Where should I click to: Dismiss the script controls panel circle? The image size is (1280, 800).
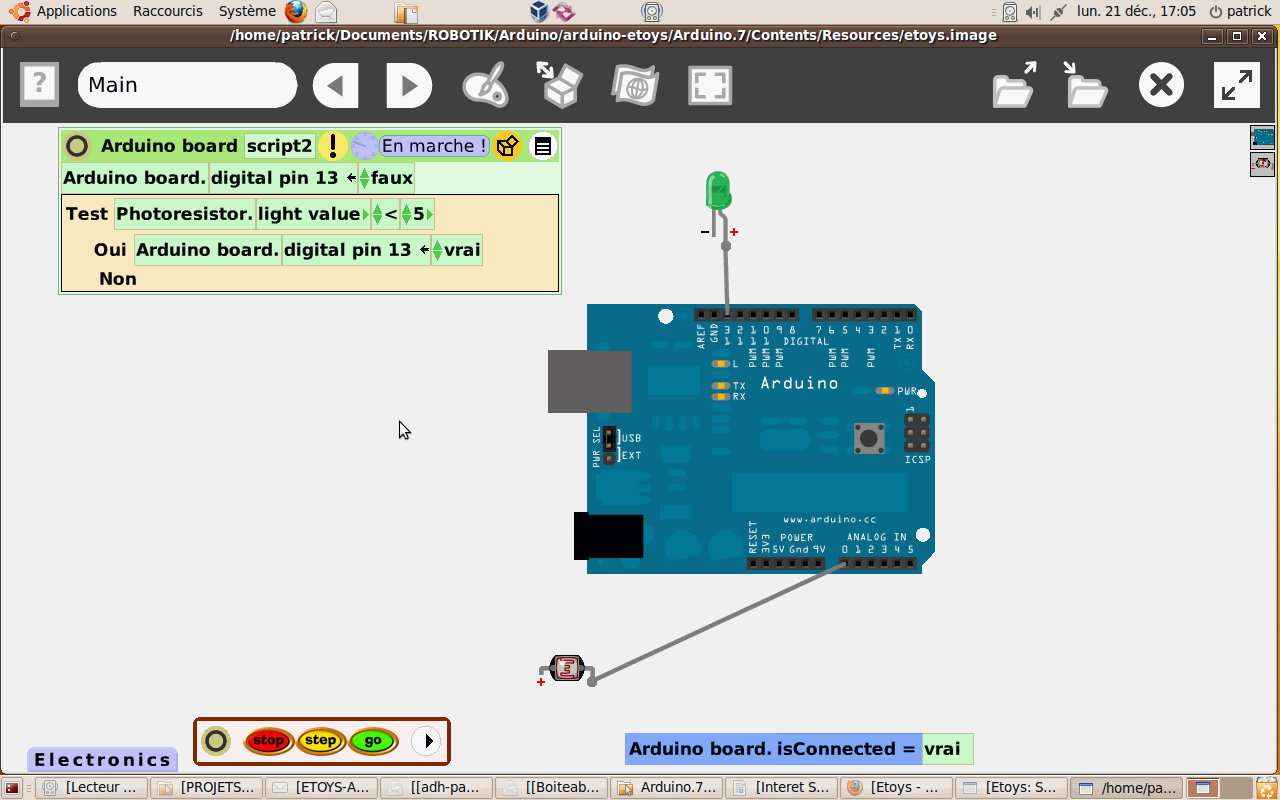(216, 741)
